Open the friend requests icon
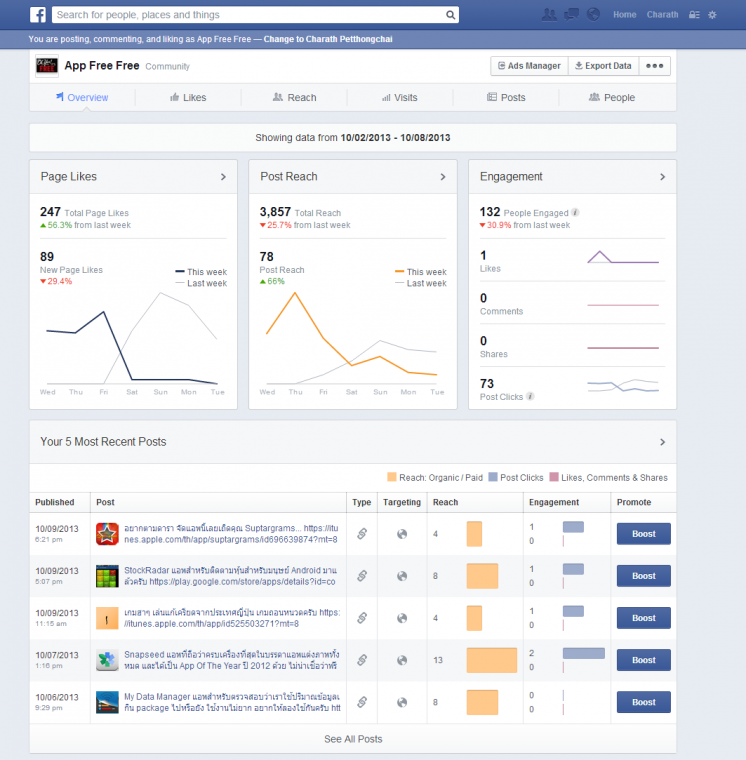This screenshot has width=746, height=760. pos(549,15)
